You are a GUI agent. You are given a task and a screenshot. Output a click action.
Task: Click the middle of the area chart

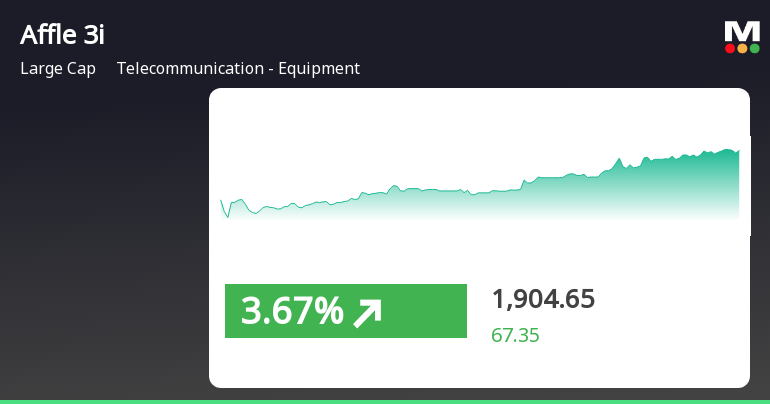point(480,200)
